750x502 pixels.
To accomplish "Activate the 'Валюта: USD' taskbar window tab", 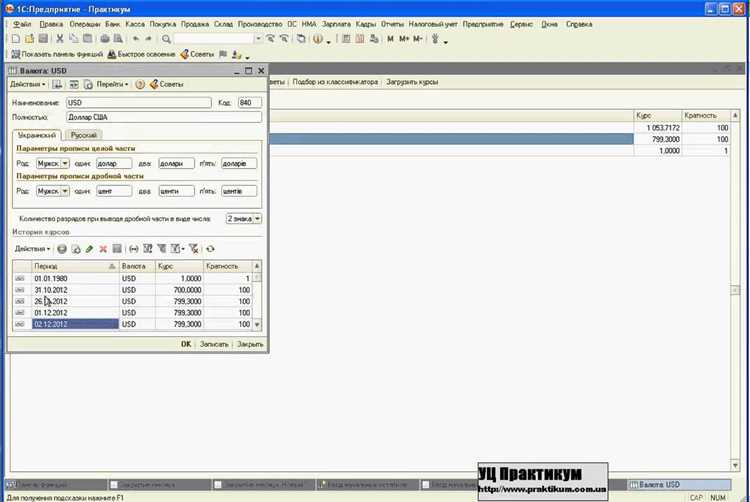I will click(x=679, y=485).
